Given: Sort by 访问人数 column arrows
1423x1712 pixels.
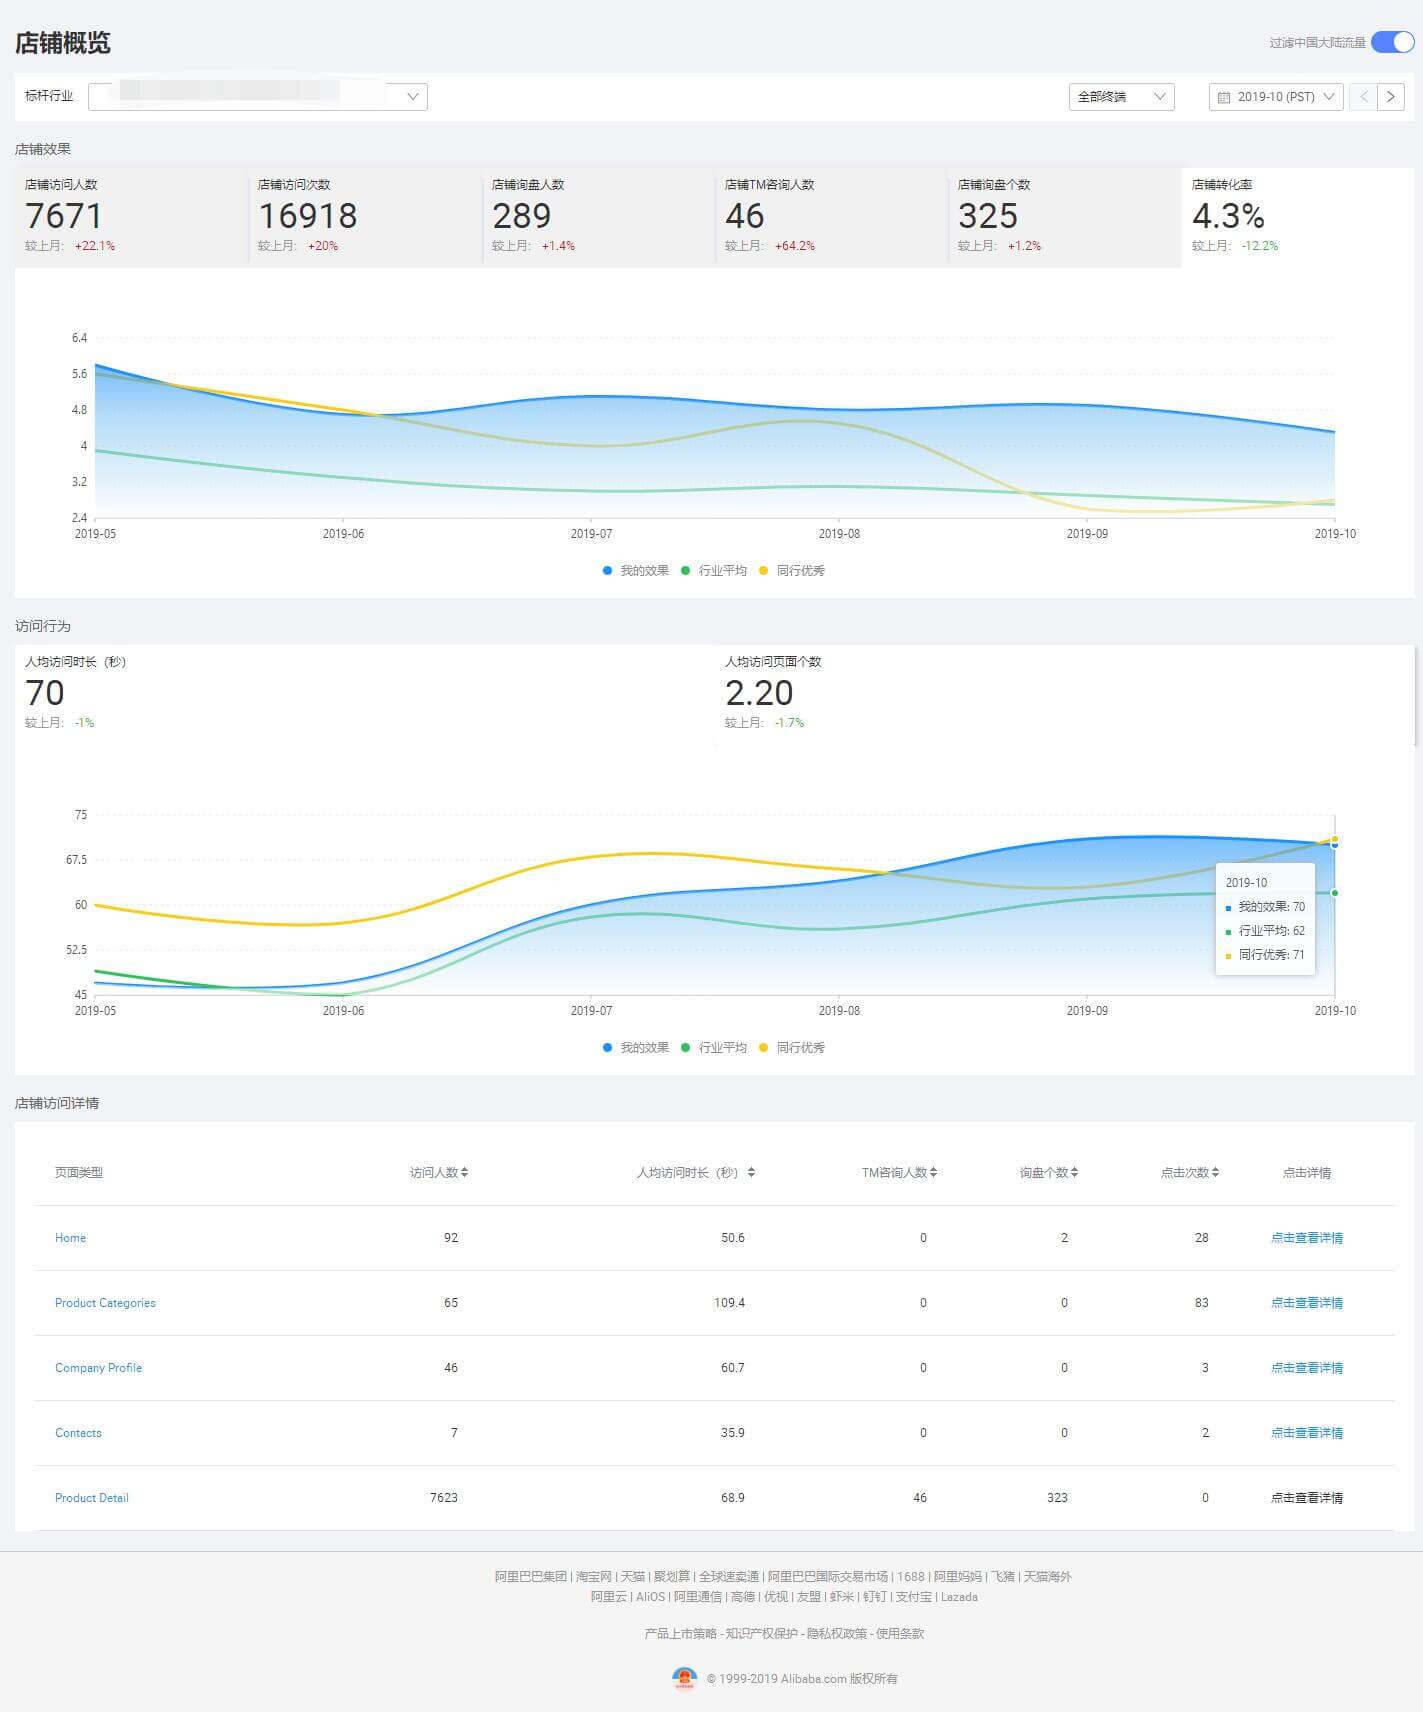Looking at the screenshot, I should pos(464,1172).
